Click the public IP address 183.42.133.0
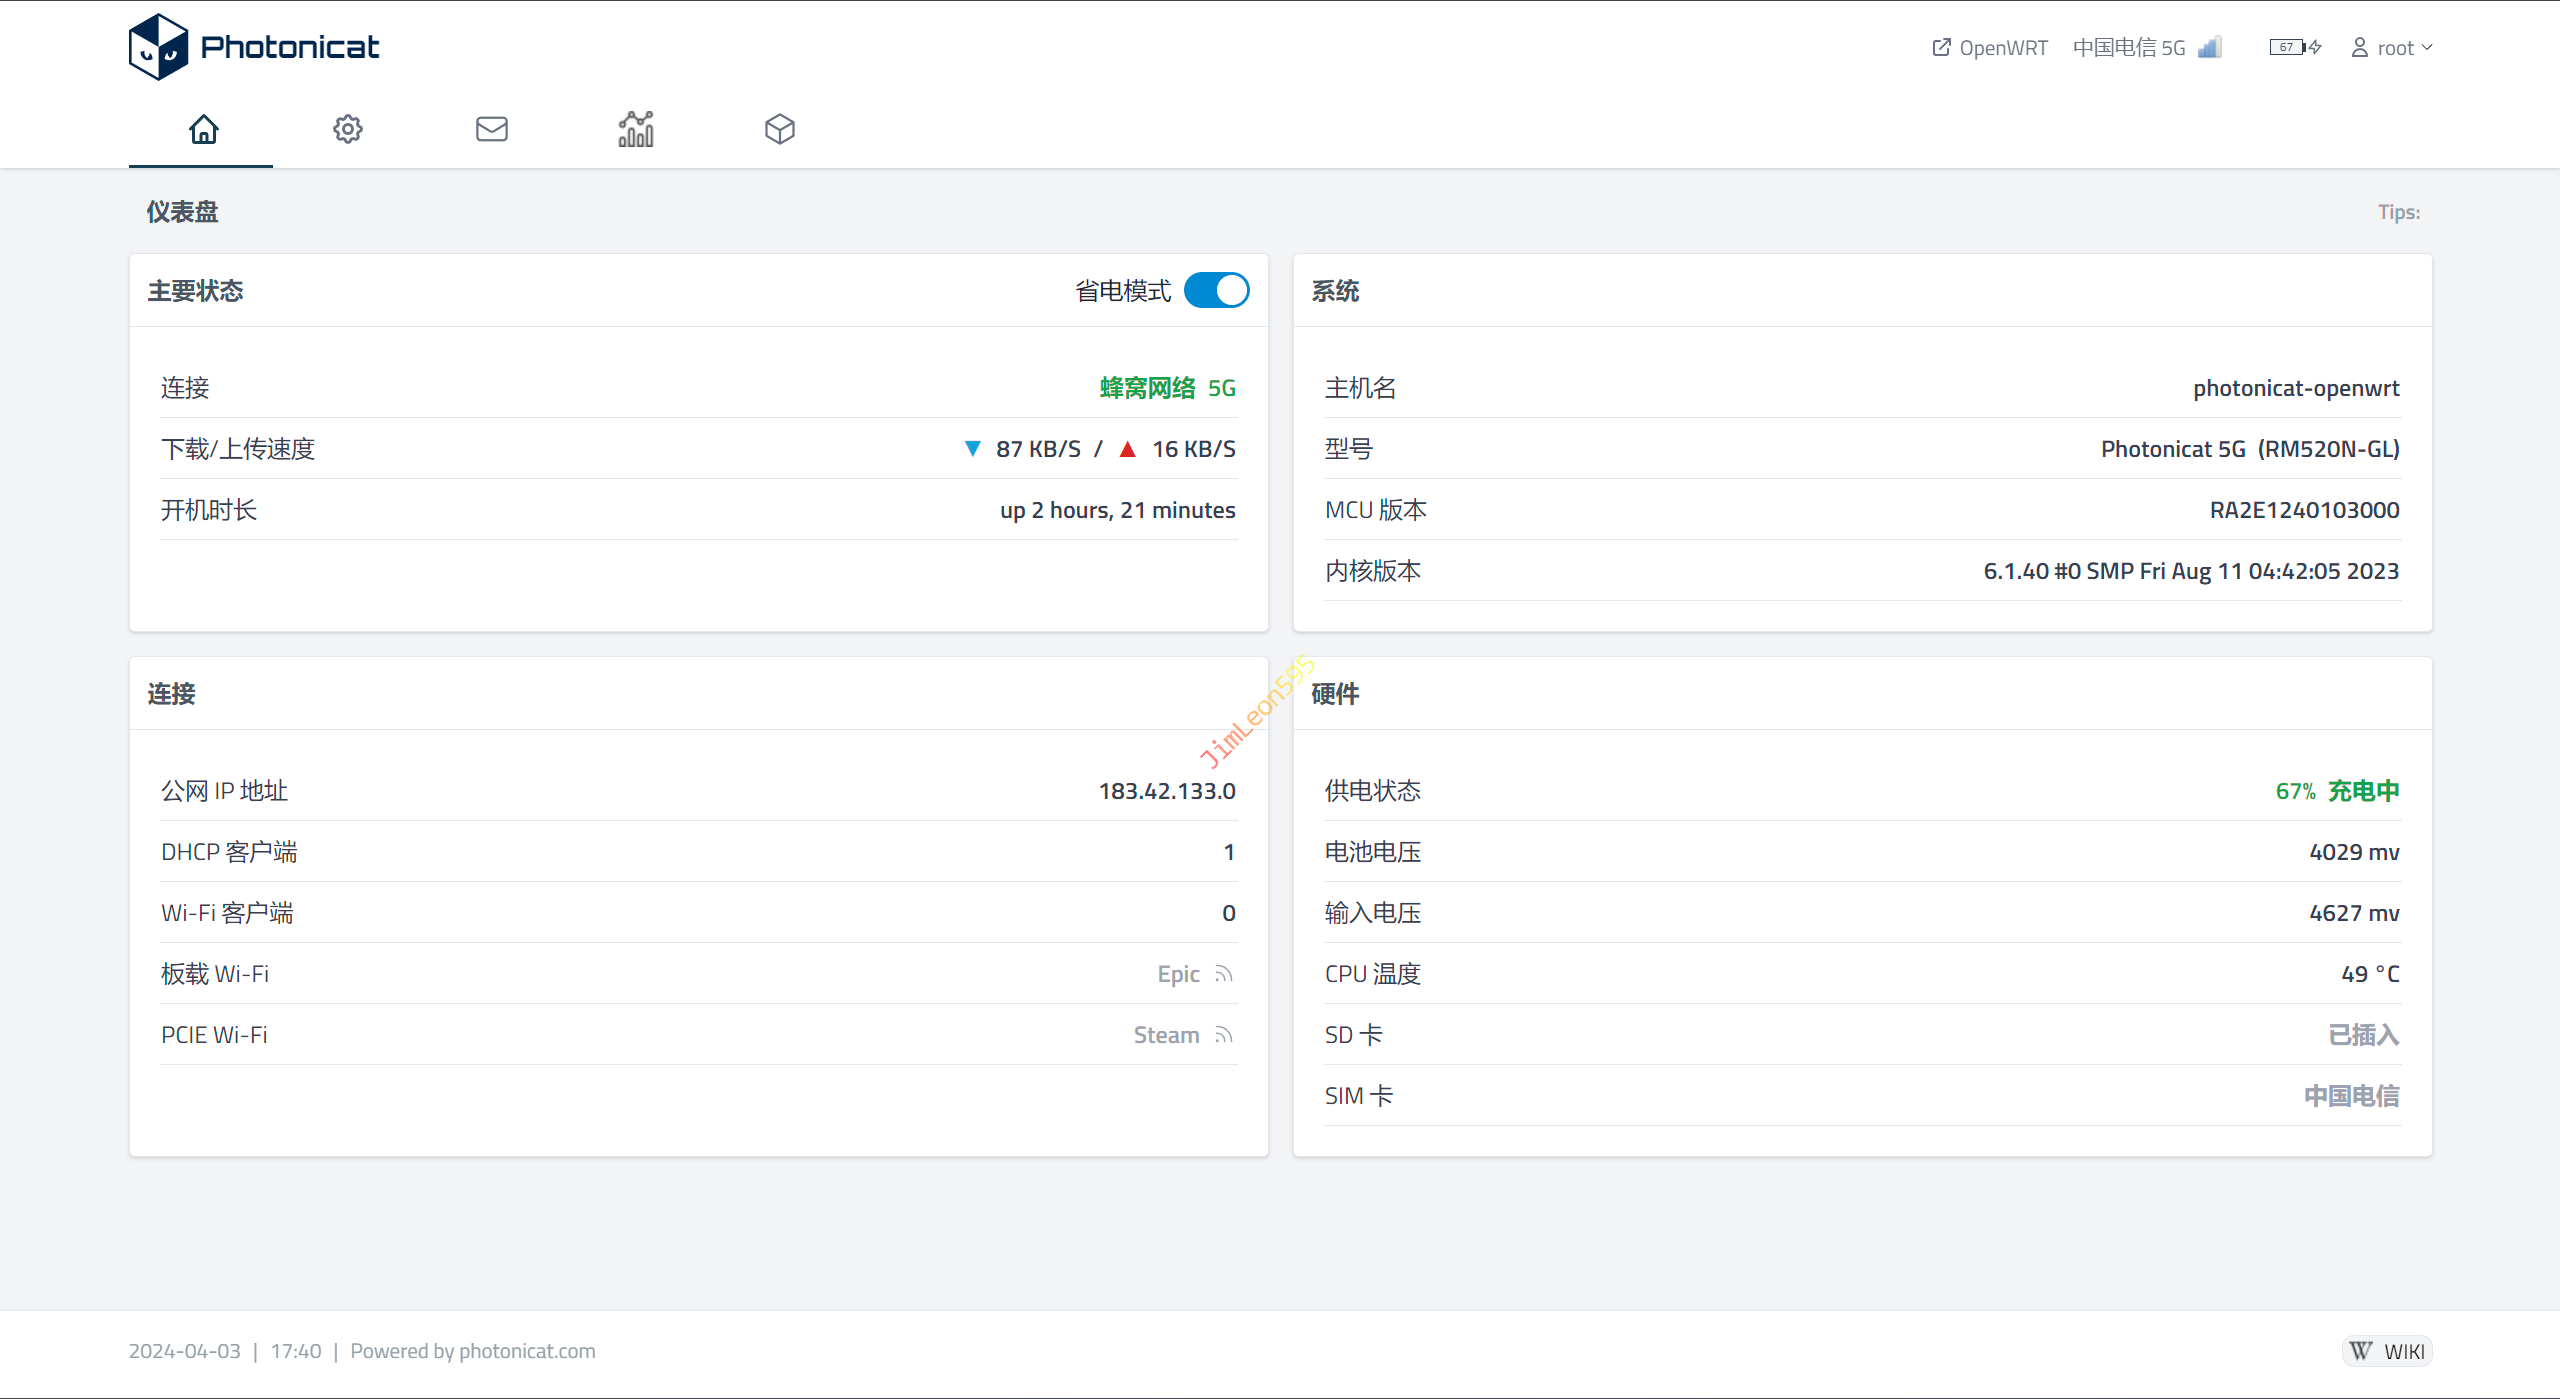 [x=1166, y=791]
